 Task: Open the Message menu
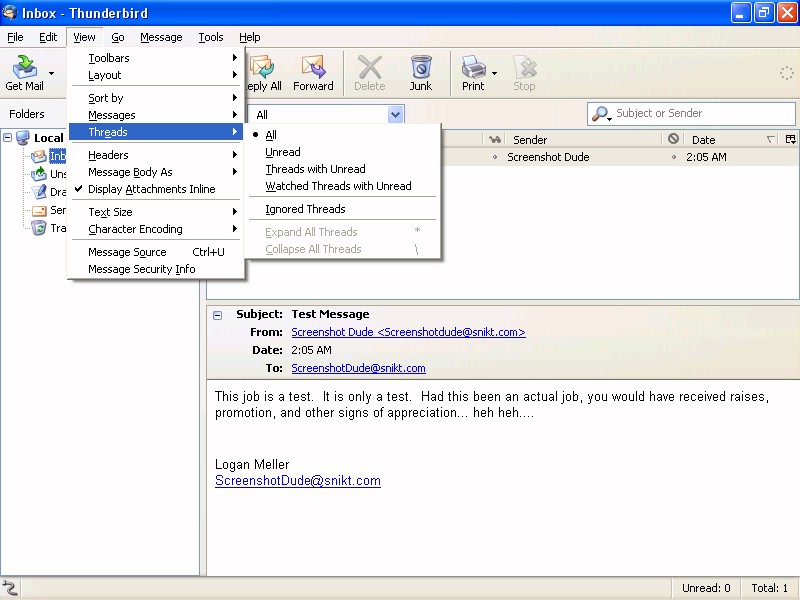click(x=161, y=37)
